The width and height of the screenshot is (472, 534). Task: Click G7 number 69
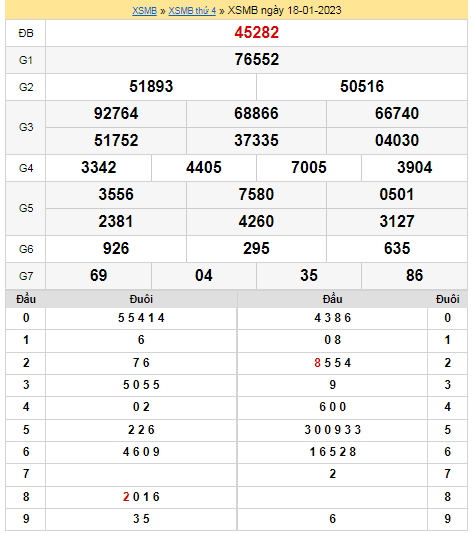[x=98, y=275]
